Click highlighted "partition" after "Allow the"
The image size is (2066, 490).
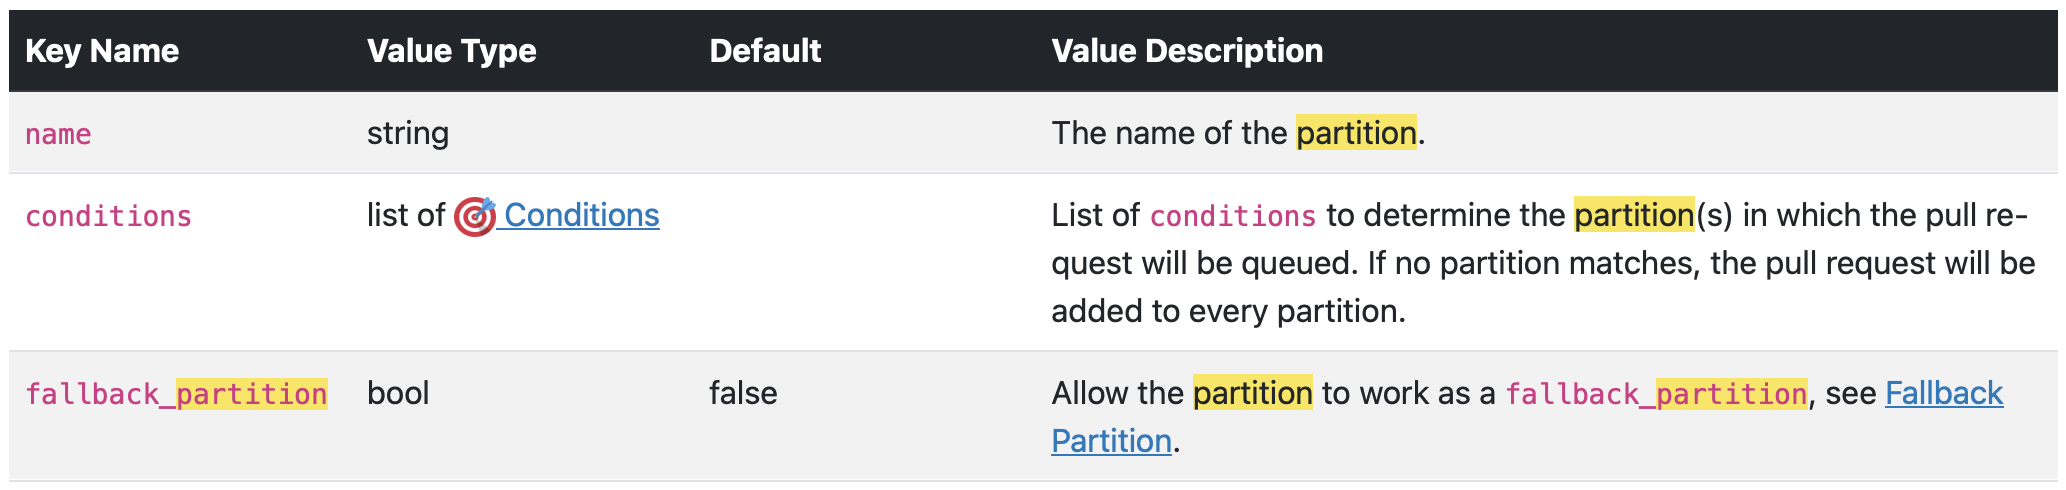1252,393
